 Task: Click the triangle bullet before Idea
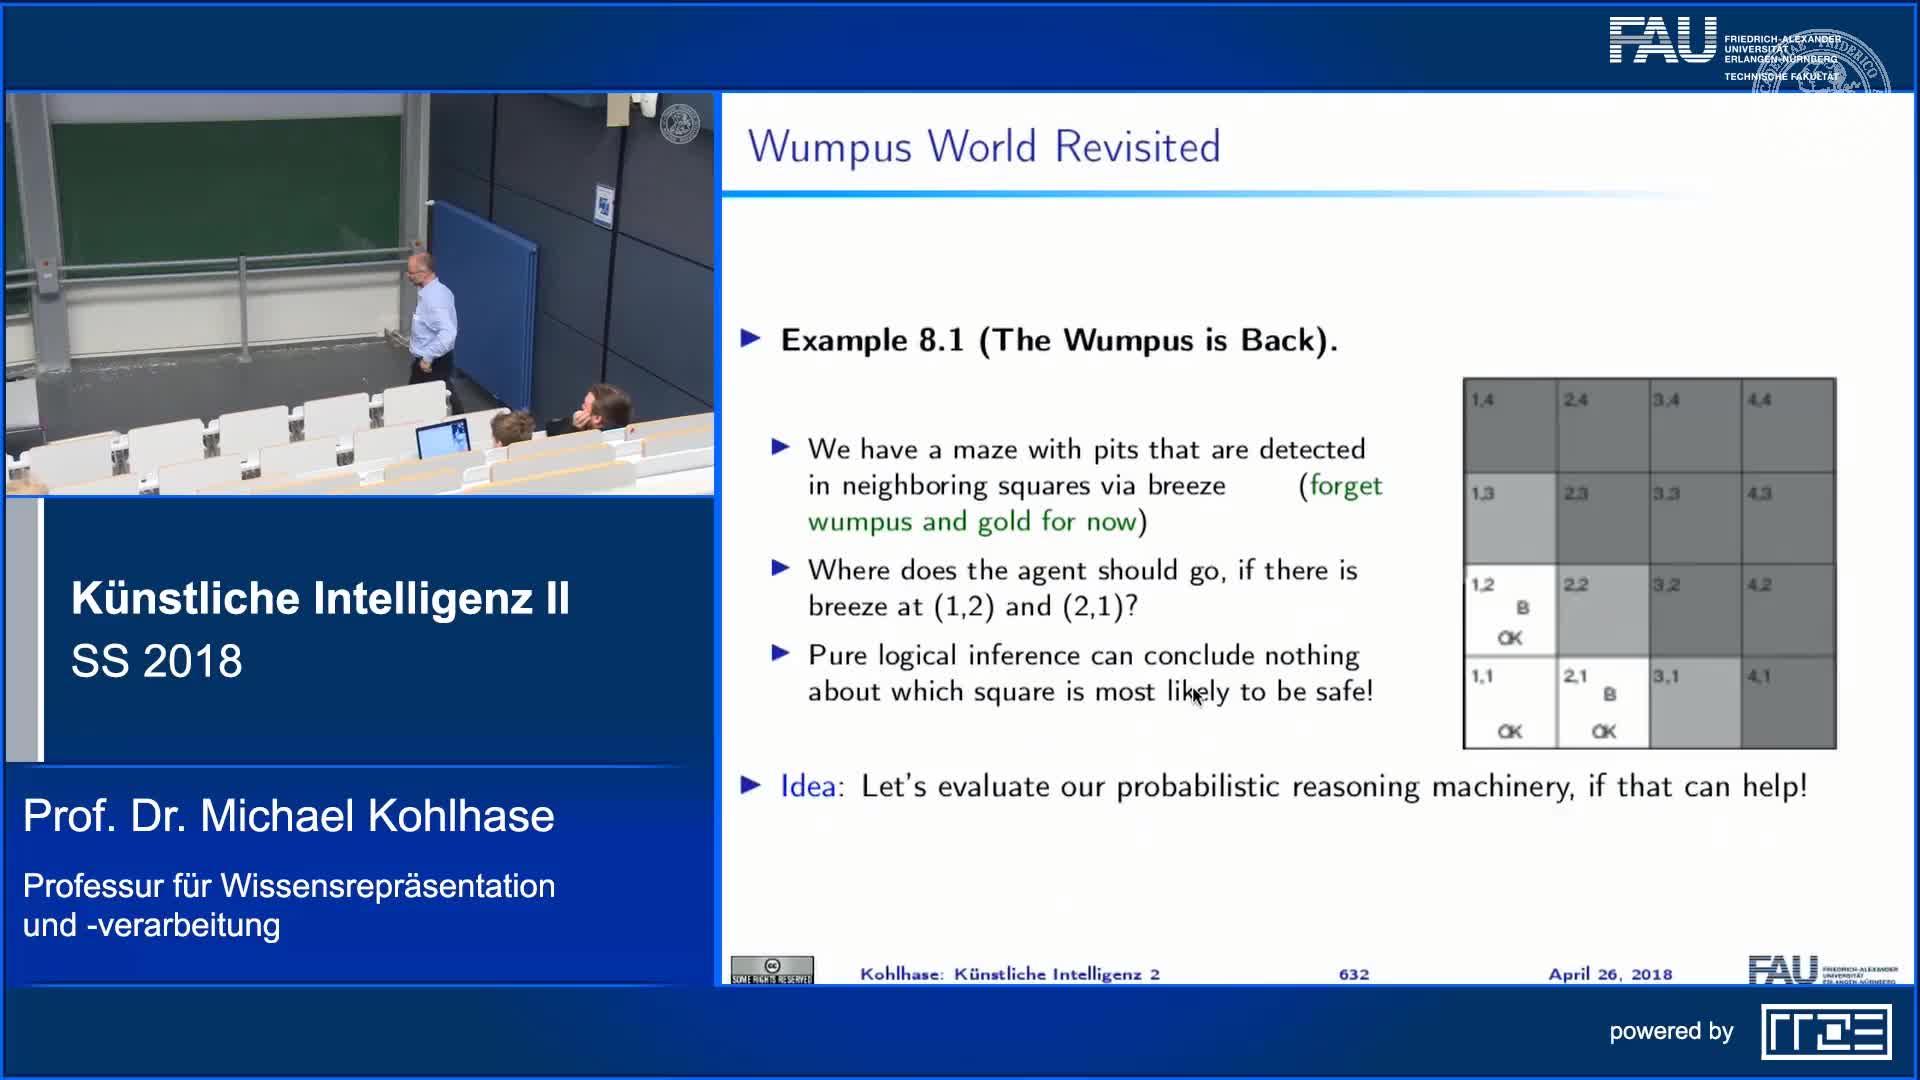(751, 785)
